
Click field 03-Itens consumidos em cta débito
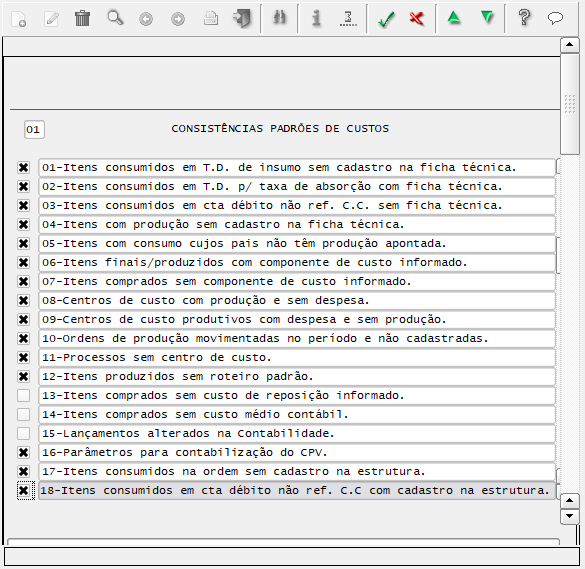coord(297,206)
